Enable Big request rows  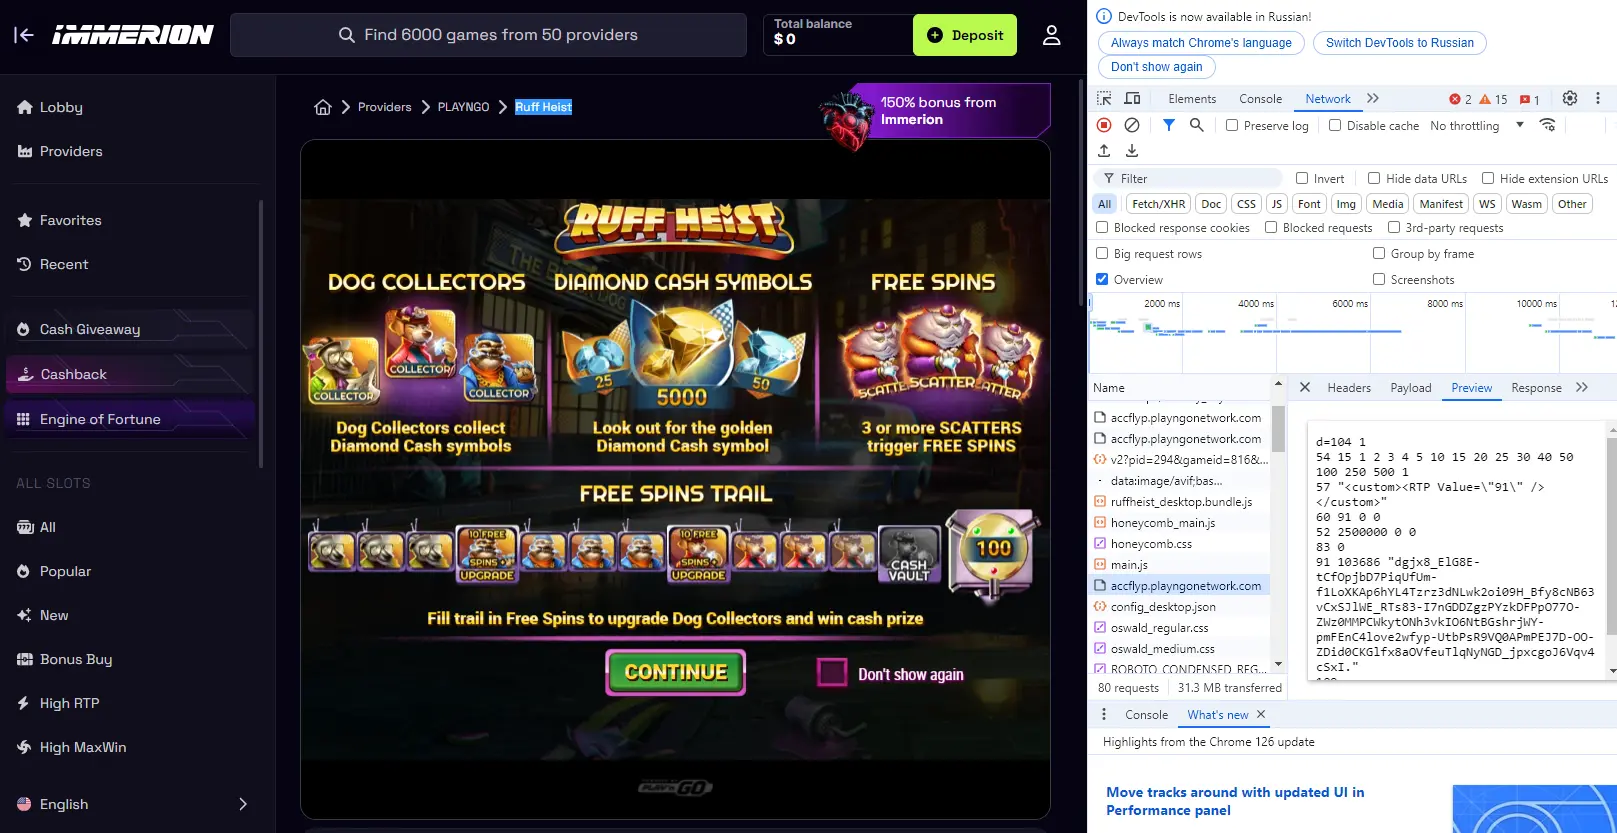click(1102, 253)
